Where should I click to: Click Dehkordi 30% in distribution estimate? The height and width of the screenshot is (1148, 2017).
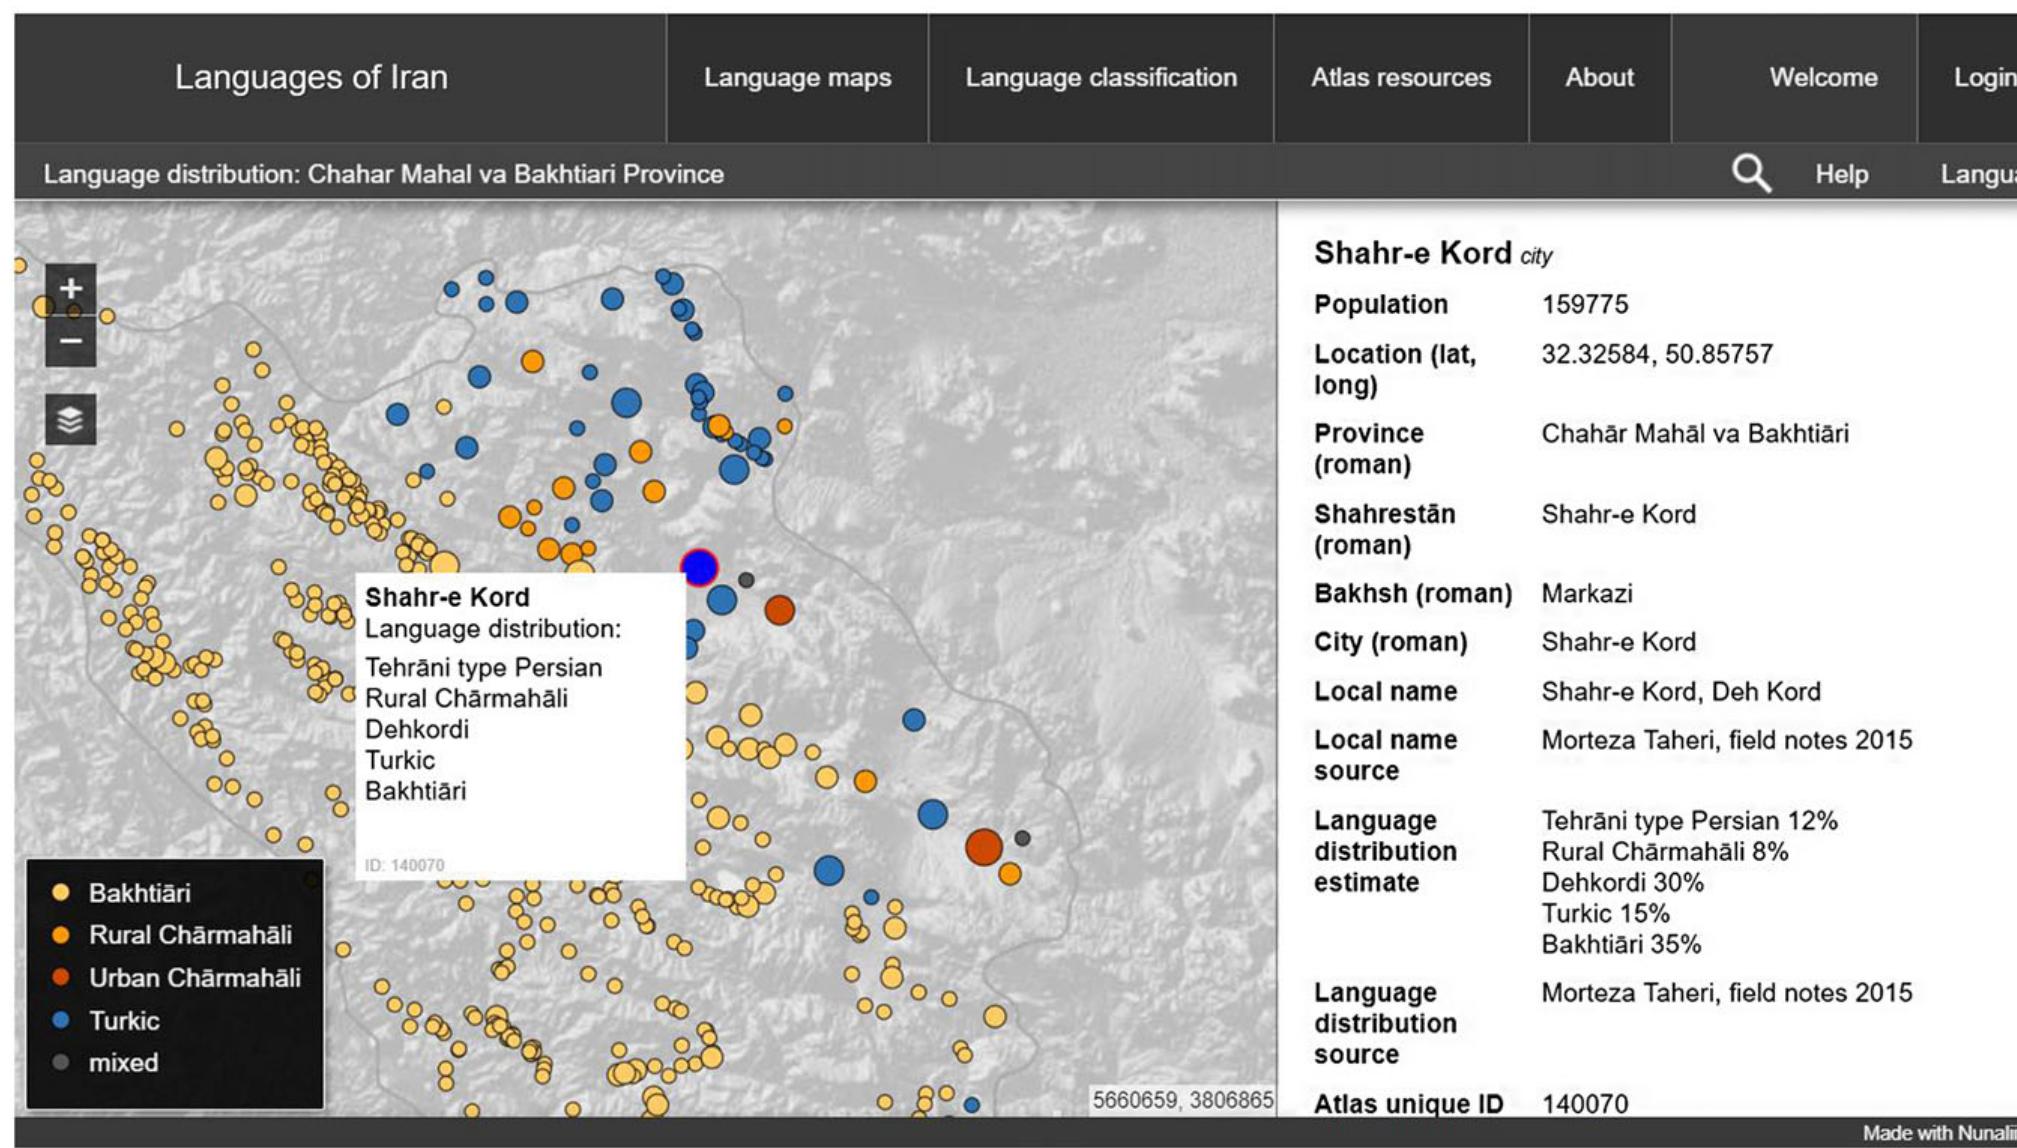(x=1622, y=882)
